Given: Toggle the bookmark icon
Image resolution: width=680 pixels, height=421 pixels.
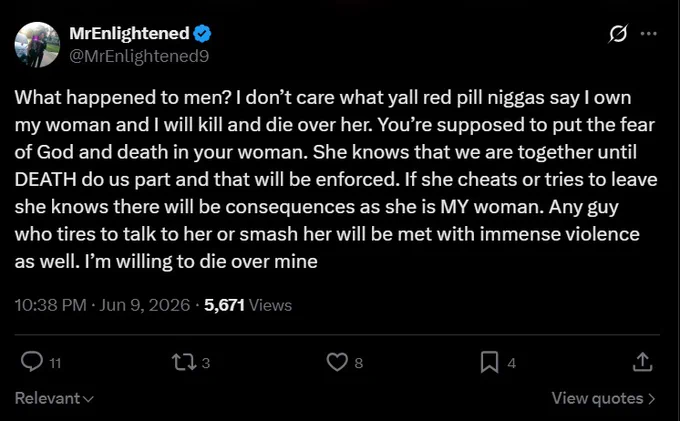Looking at the screenshot, I should click(489, 362).
